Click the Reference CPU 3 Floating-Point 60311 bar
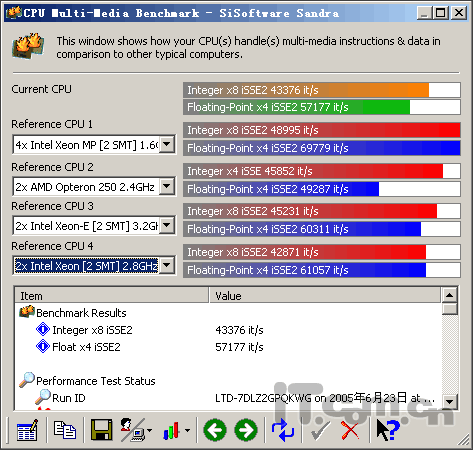Viewport: 473px width, 450px height. tap(322, 229)
